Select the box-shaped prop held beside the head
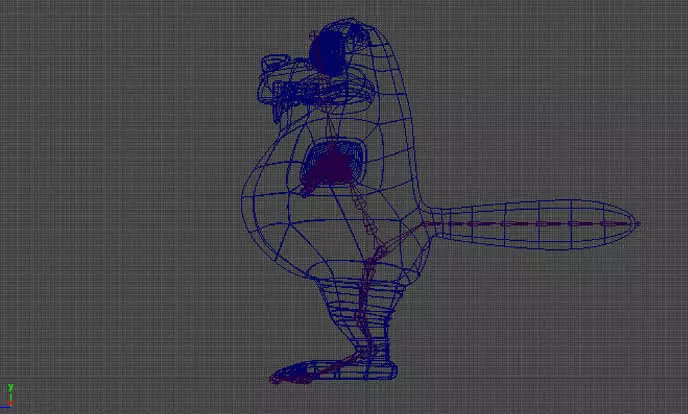This screenshot has width=688, height=414. point(275,63)
